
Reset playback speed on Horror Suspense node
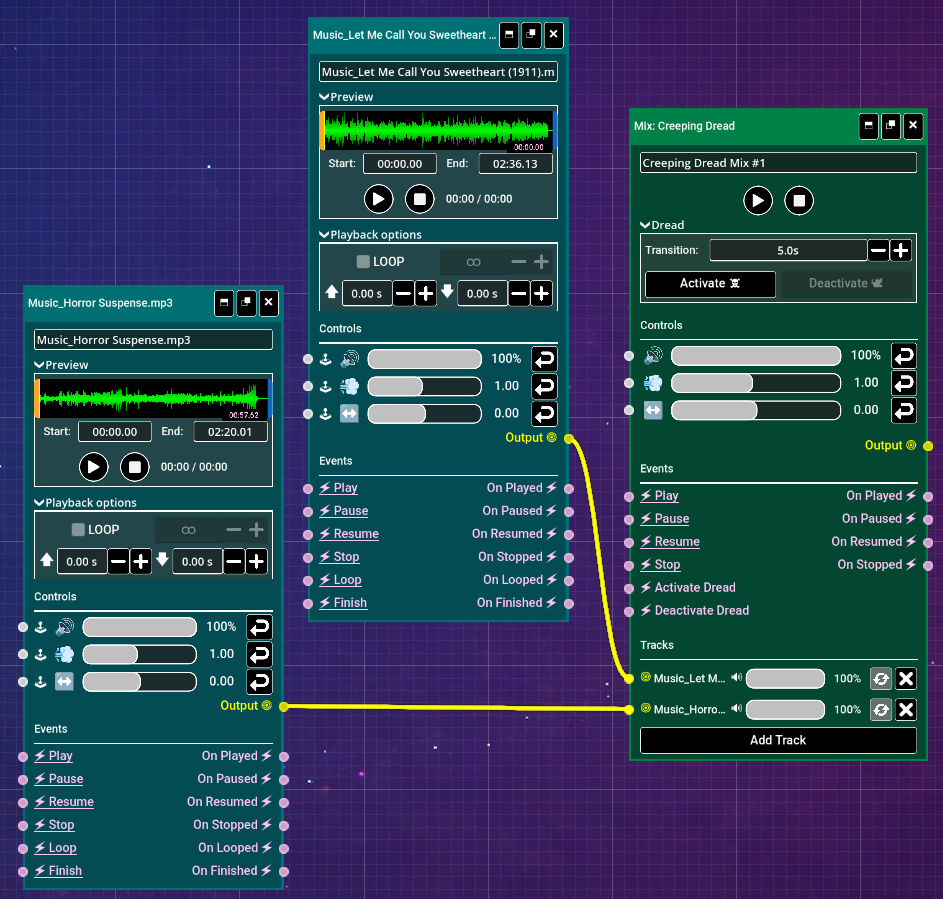click(x=260, y=654)
